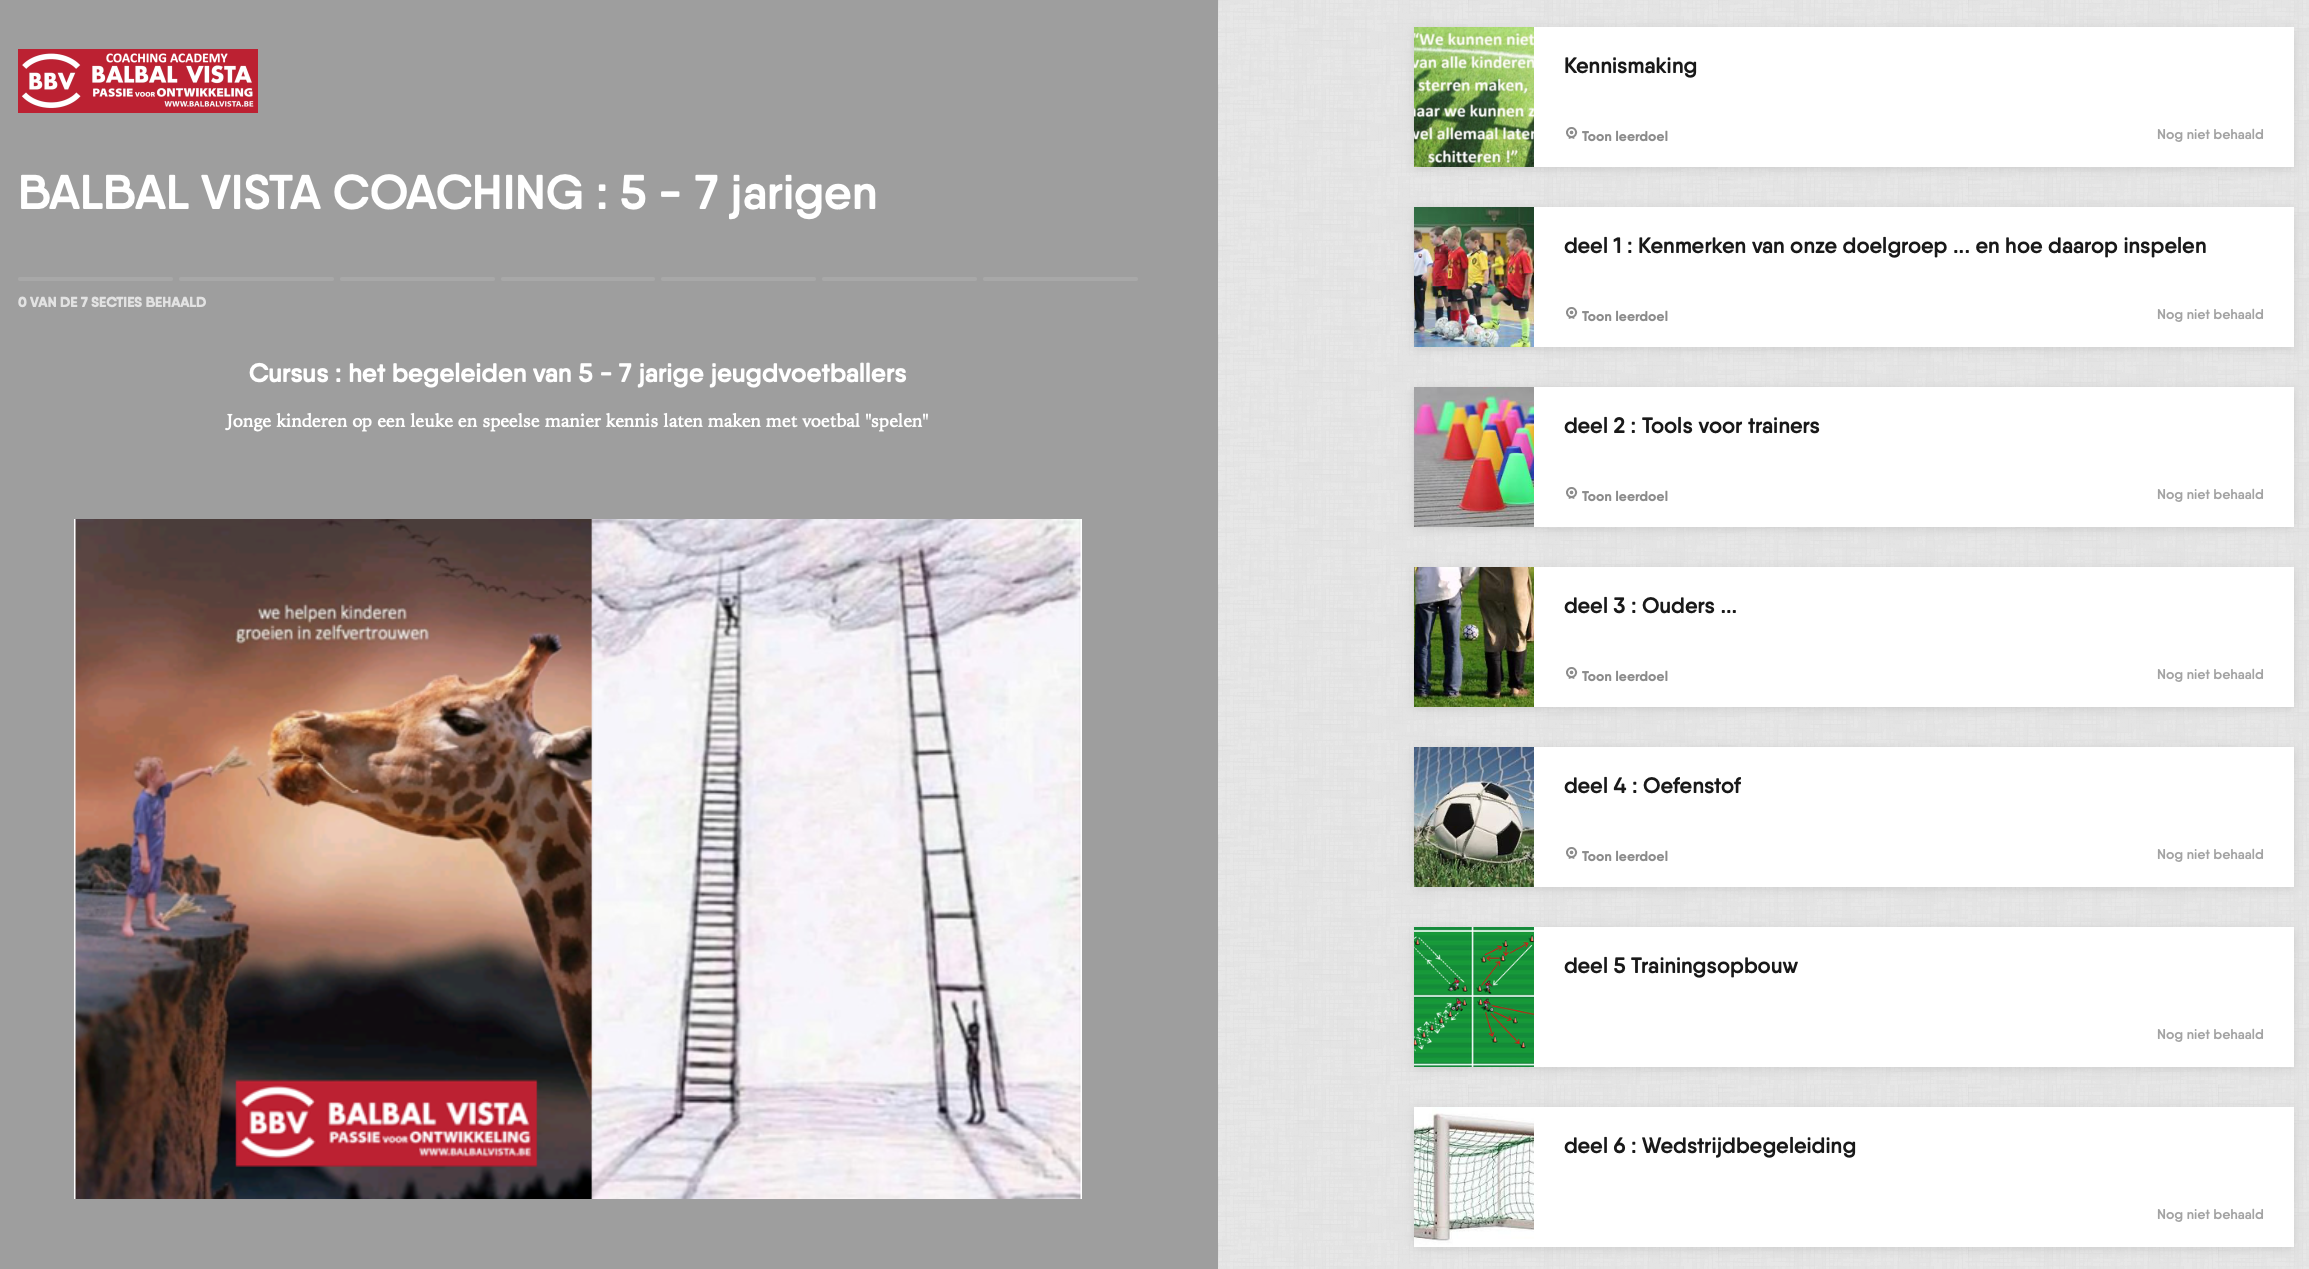Viewport: 2309px width, 1269px height.
Task: Open deel 1 : Kenmerken van onze doelgroep
Action: (x=1884, y=246)
